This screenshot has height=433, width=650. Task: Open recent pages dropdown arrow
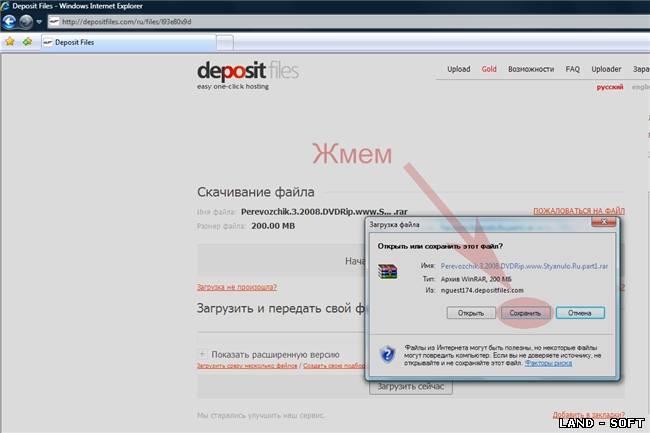(39, 22)
